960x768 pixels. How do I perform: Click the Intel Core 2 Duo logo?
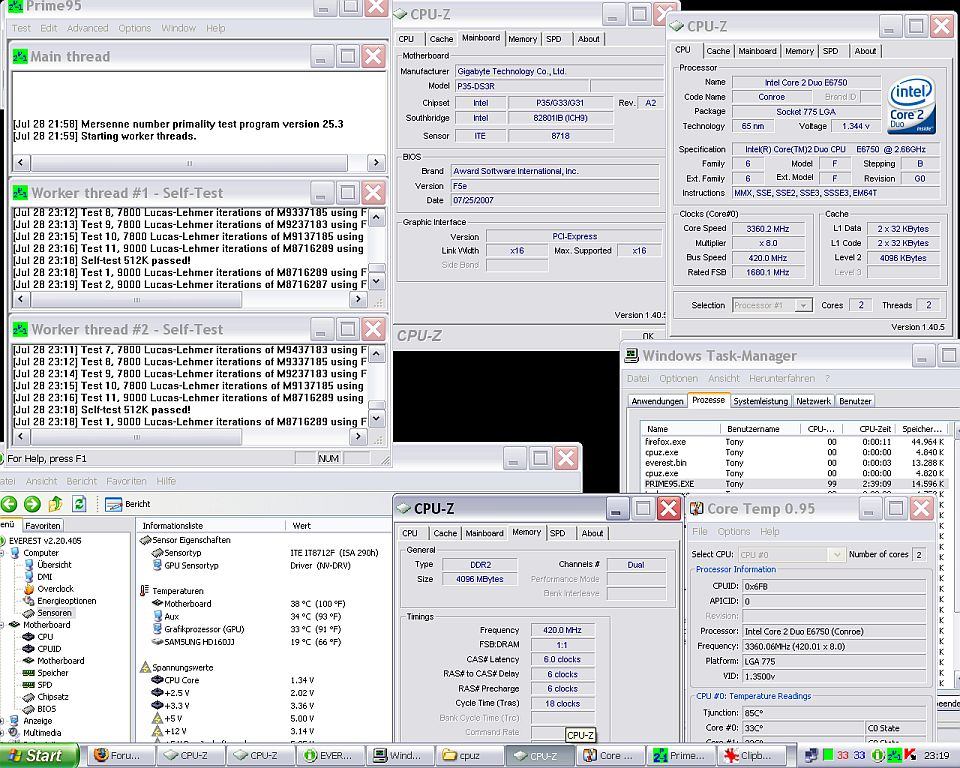(911, 104)
